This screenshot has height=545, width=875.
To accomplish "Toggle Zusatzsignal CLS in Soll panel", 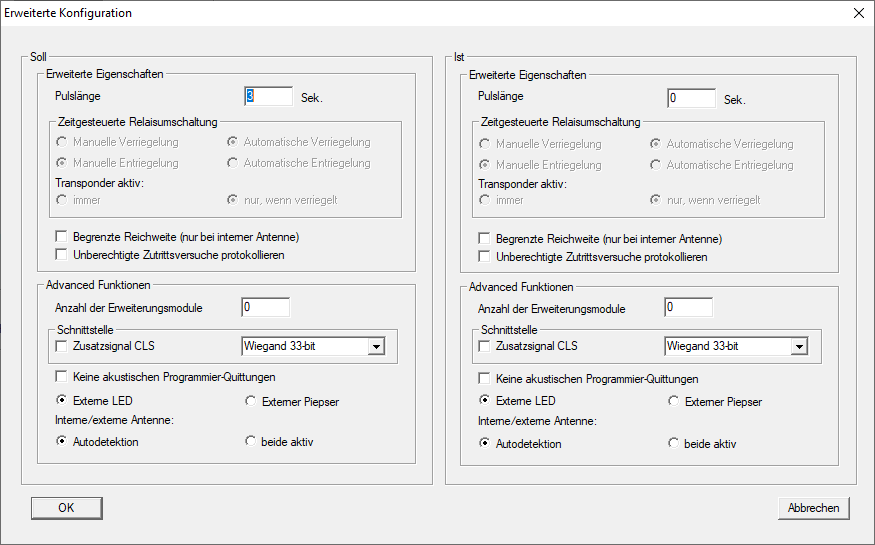I will 63,347.
